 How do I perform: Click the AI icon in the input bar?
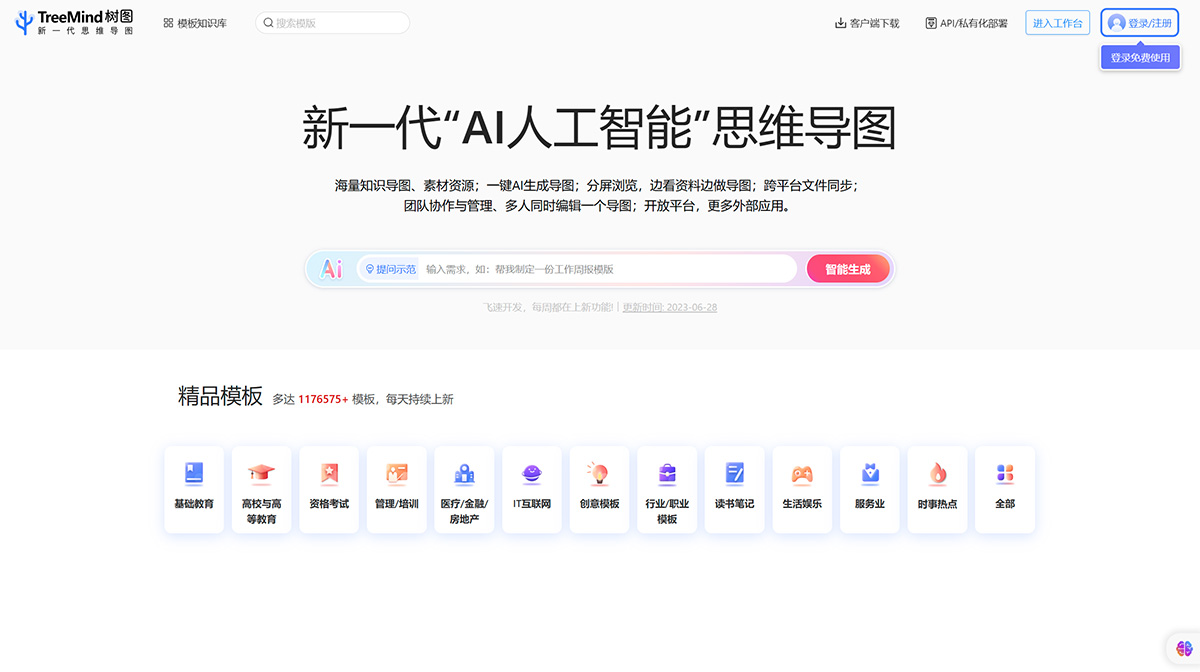point(333,268)
